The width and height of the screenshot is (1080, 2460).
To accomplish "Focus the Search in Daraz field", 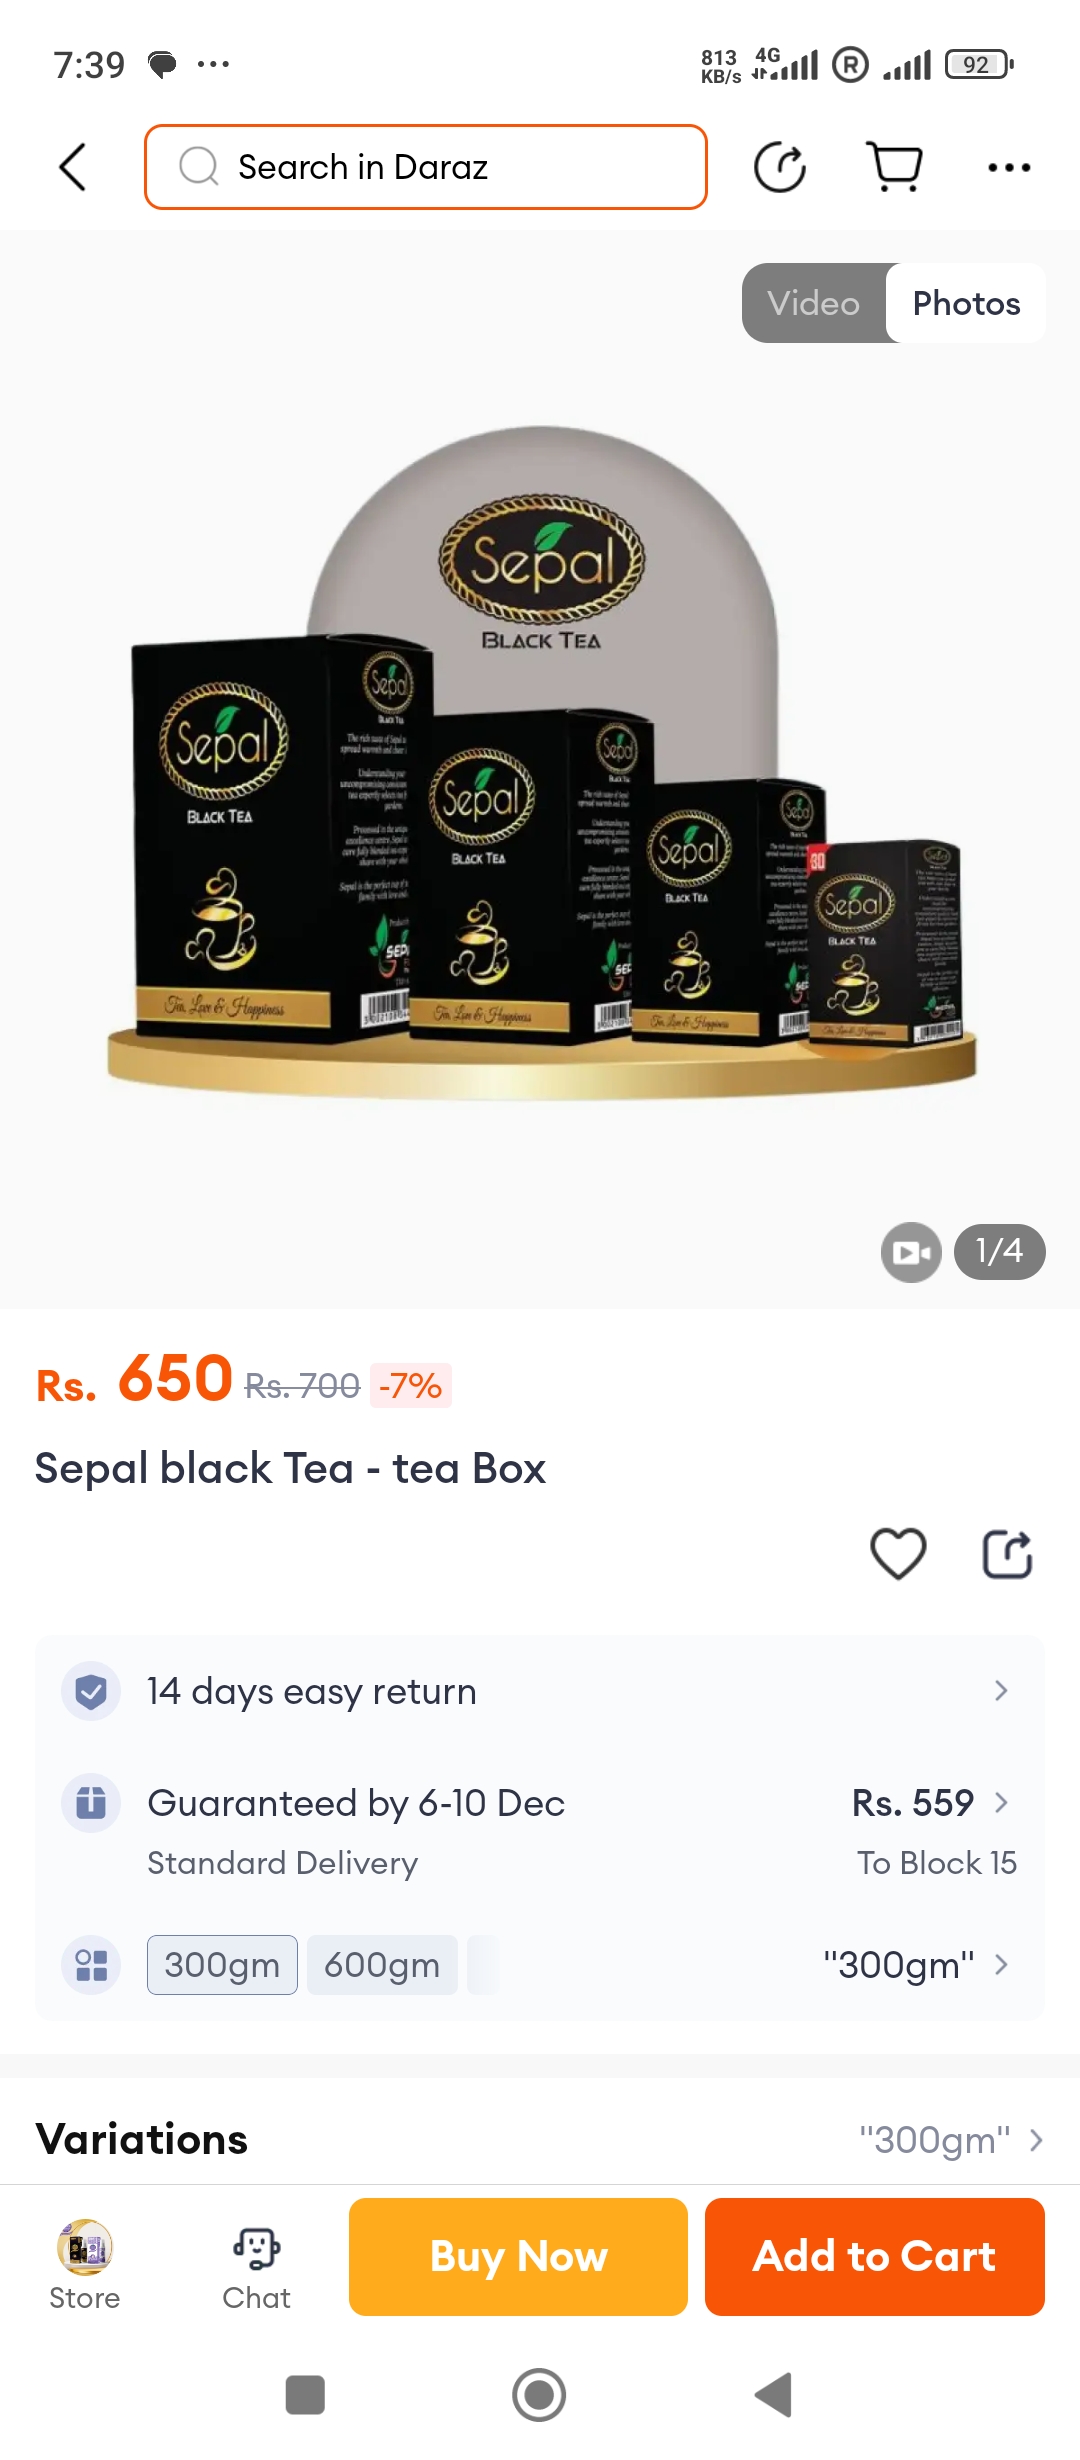I will pos(426,167).
